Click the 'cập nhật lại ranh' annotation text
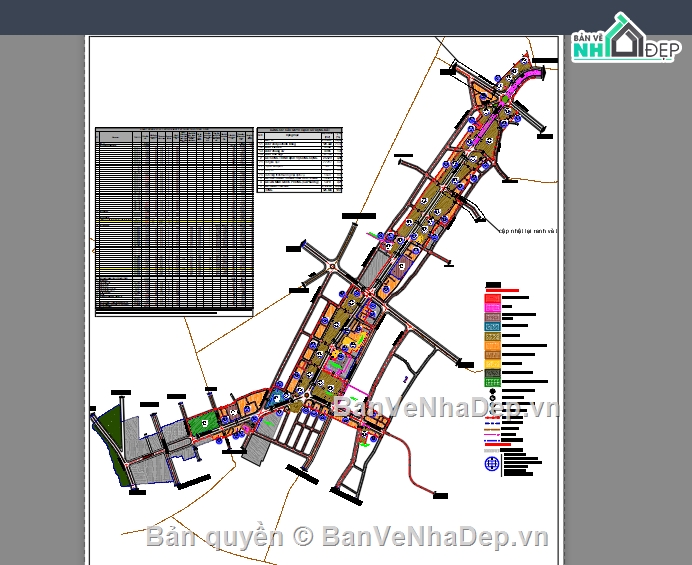This screenshot has width=692, height=565. click(528, 231)
